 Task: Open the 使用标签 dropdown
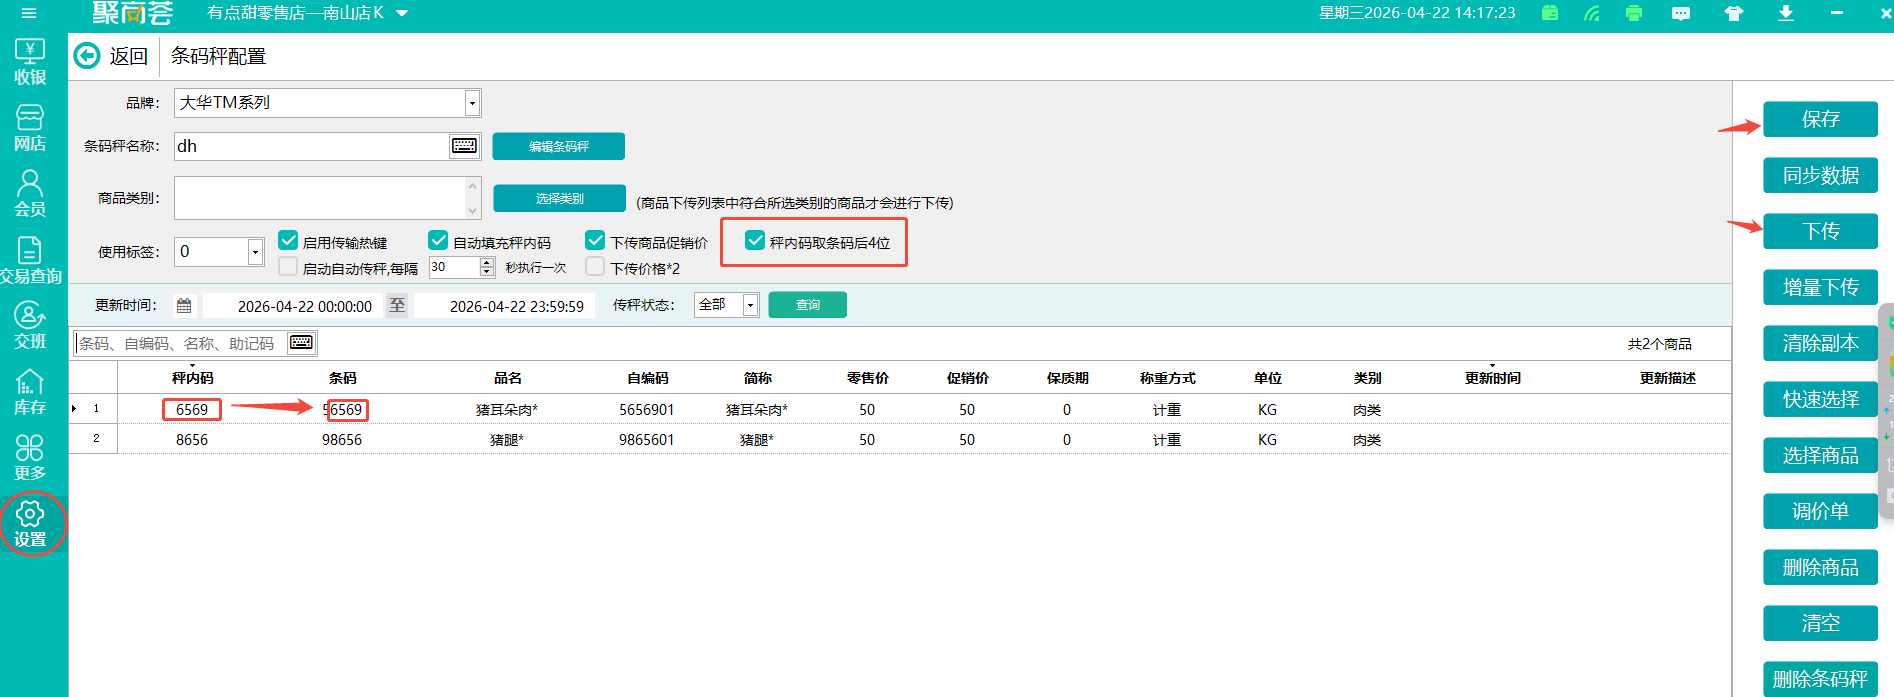click(x=255, y=252)
